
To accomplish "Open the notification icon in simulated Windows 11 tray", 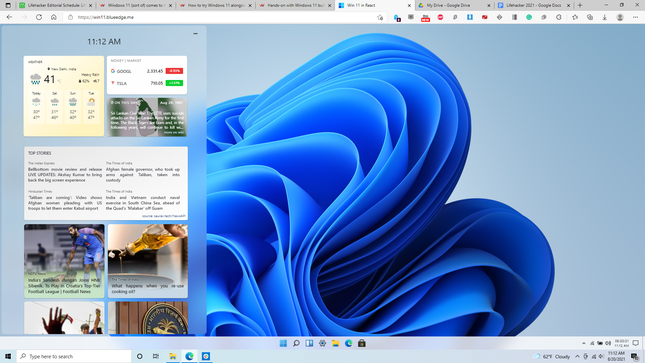I will pyautogui.click(x=636, y=343).
